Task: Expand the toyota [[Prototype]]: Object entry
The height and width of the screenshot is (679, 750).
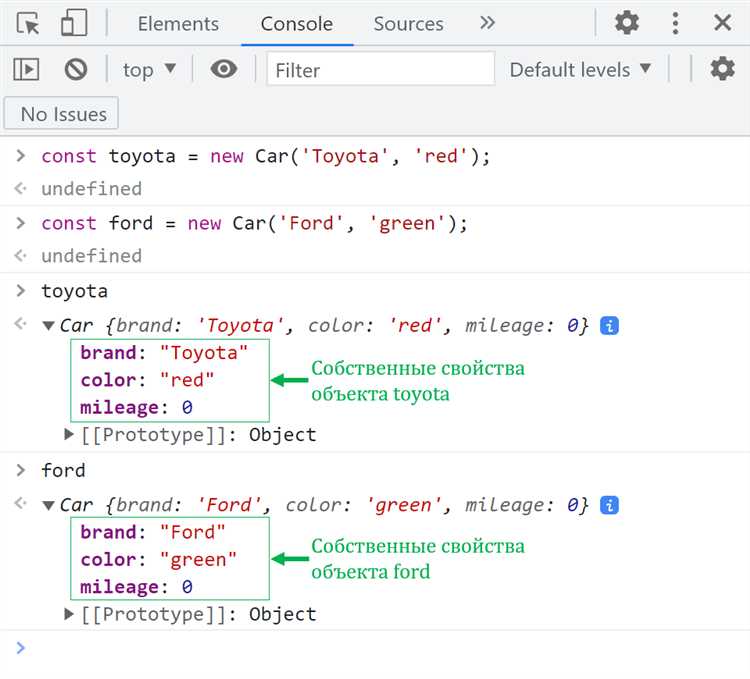Action: click(69, 434)
